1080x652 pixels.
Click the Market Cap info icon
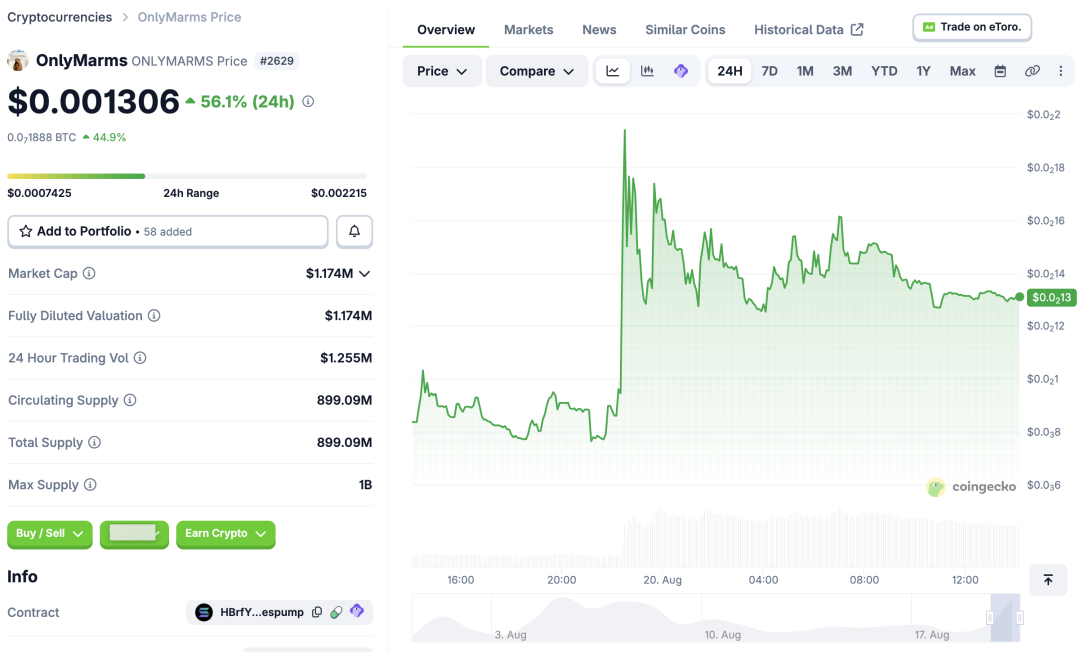click(89, 273)
